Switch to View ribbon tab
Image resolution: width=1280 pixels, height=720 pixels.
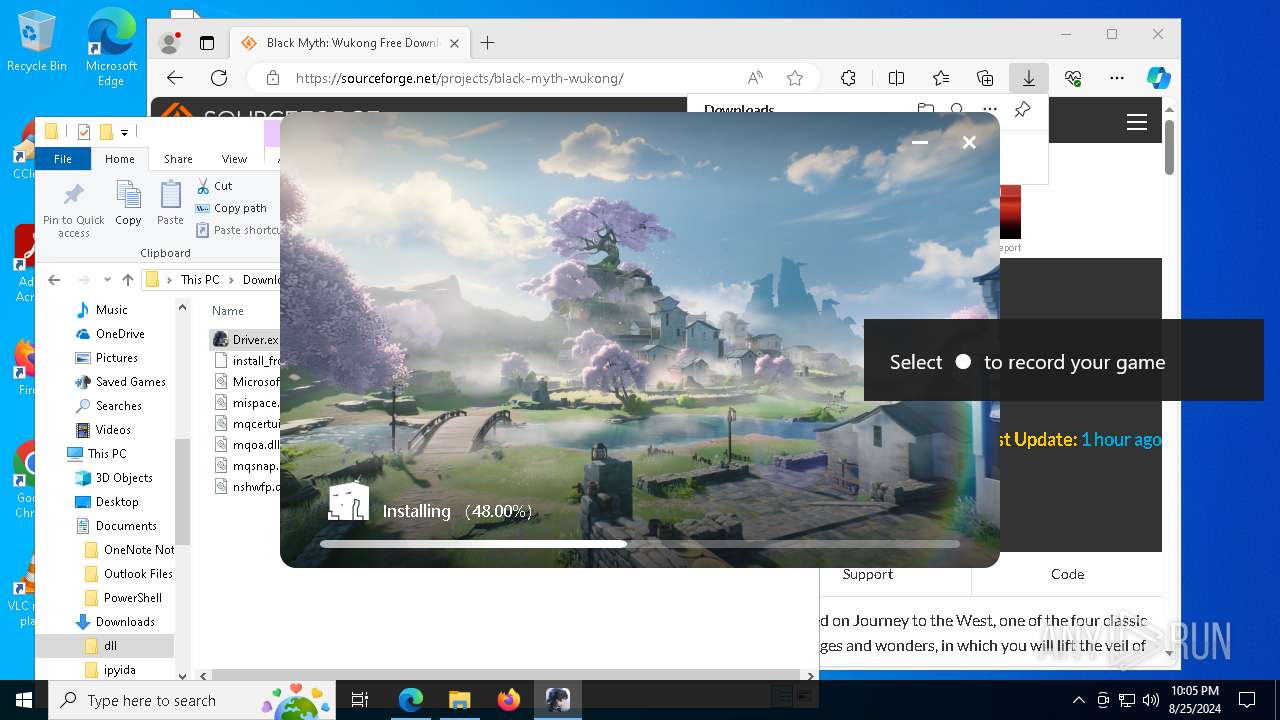(x=234, y=159)
